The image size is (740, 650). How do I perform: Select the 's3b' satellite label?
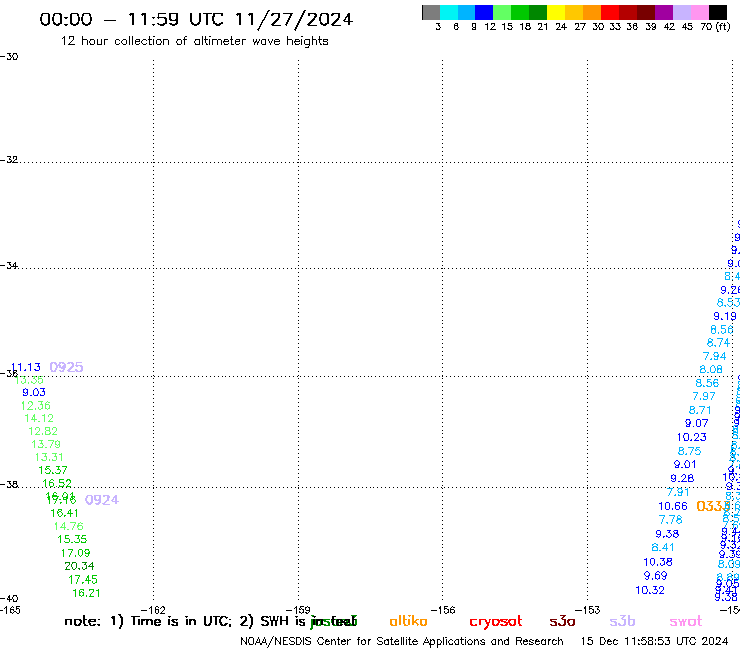[x=622, y=621]
